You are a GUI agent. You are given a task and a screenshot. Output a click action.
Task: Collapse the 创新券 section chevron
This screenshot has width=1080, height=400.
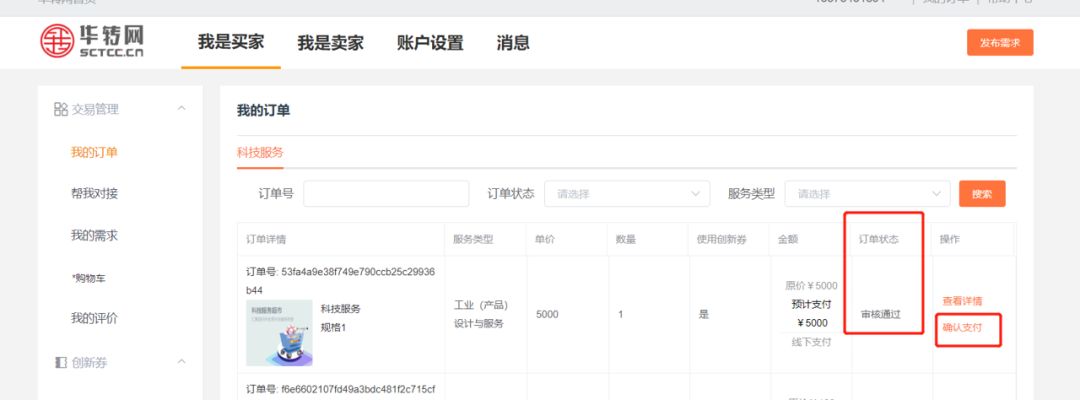[181, 361]
